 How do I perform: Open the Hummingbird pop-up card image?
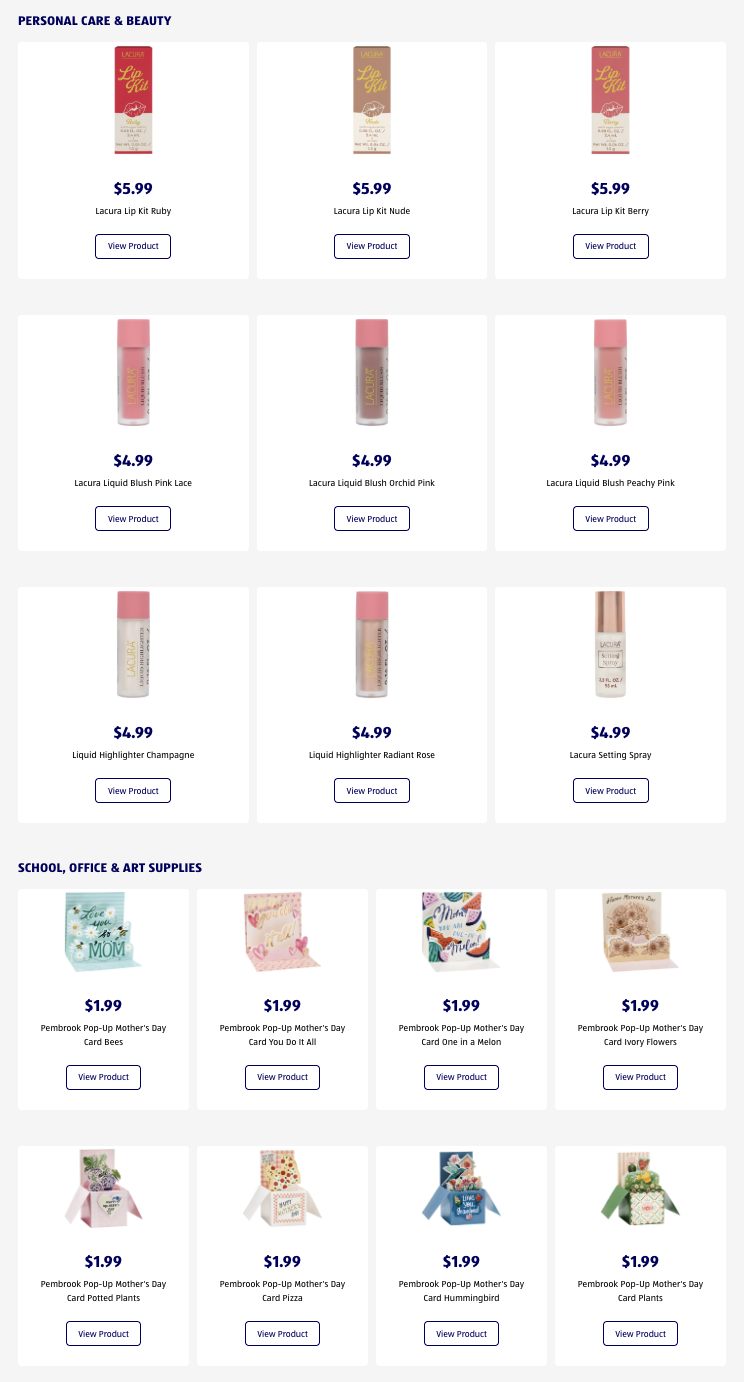pos(461,1188)
